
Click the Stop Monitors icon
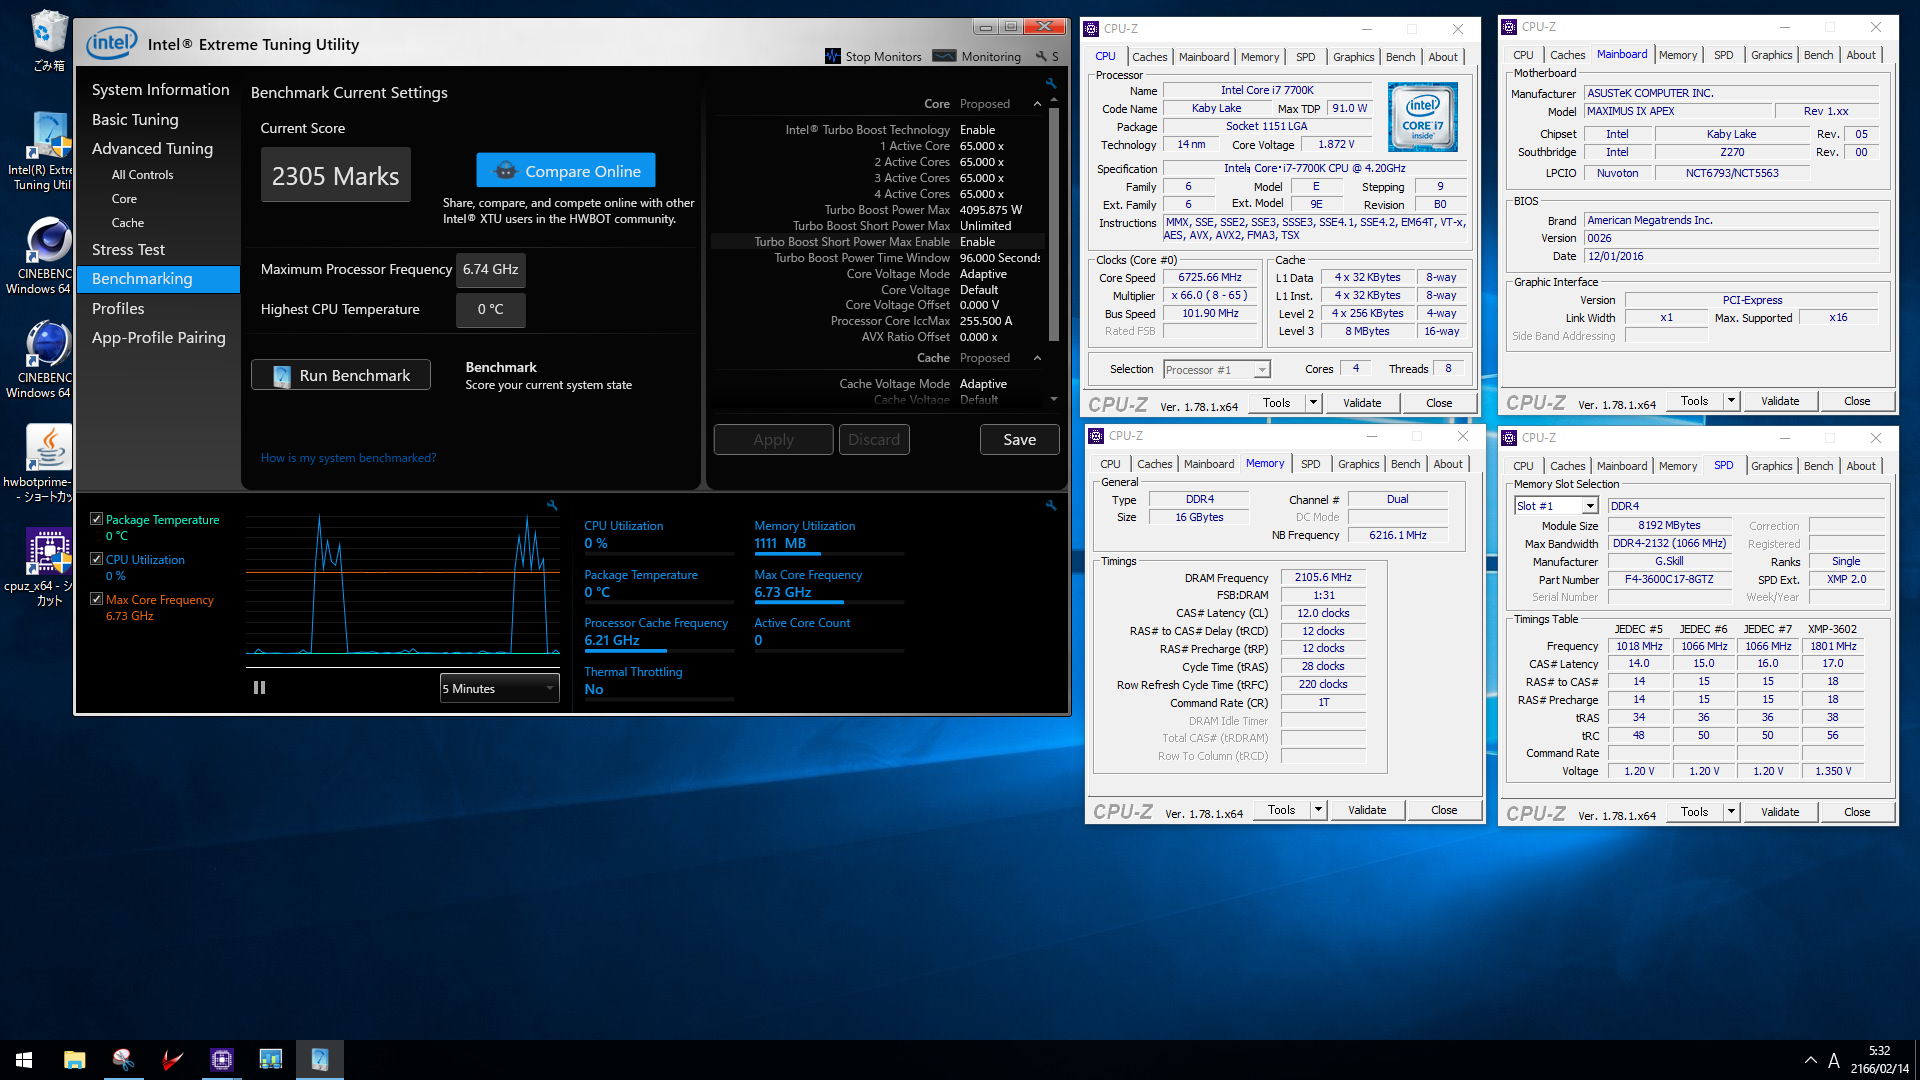point(833,56)
